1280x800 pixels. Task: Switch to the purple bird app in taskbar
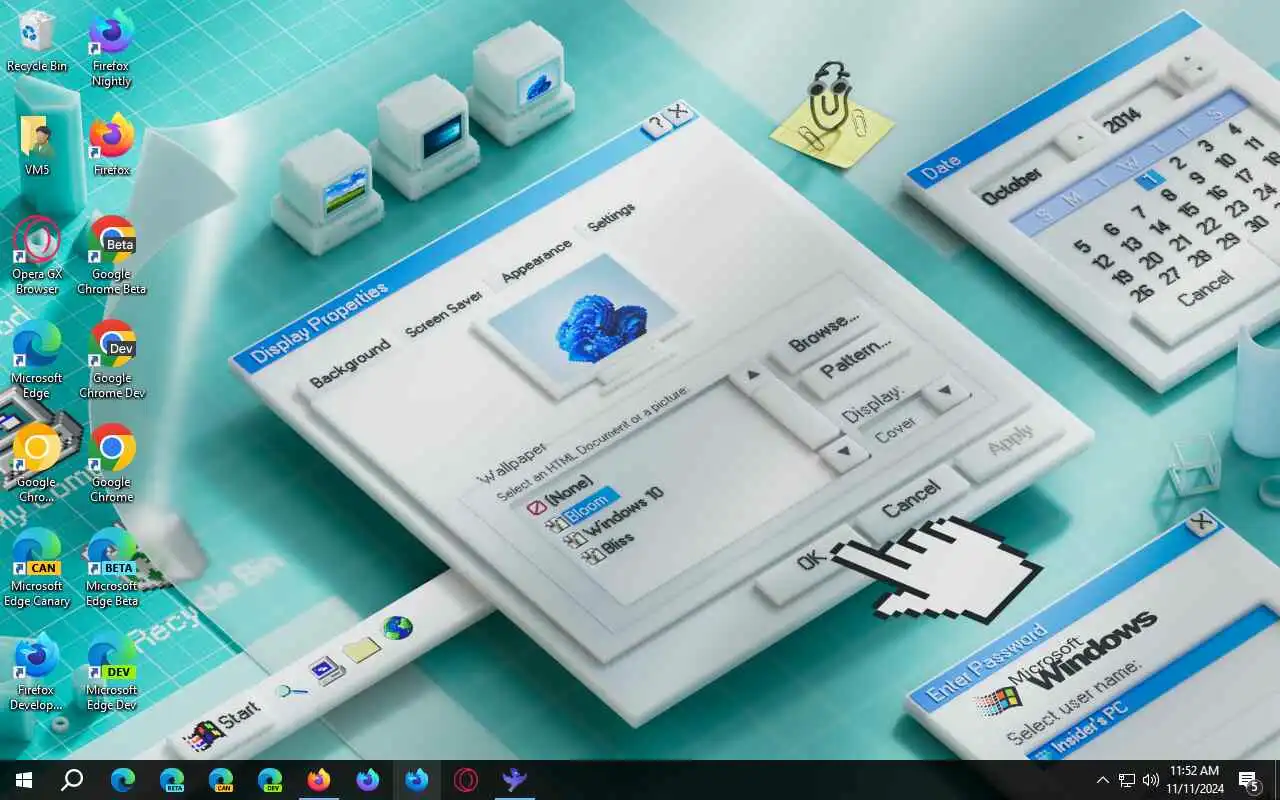[515, 780]
